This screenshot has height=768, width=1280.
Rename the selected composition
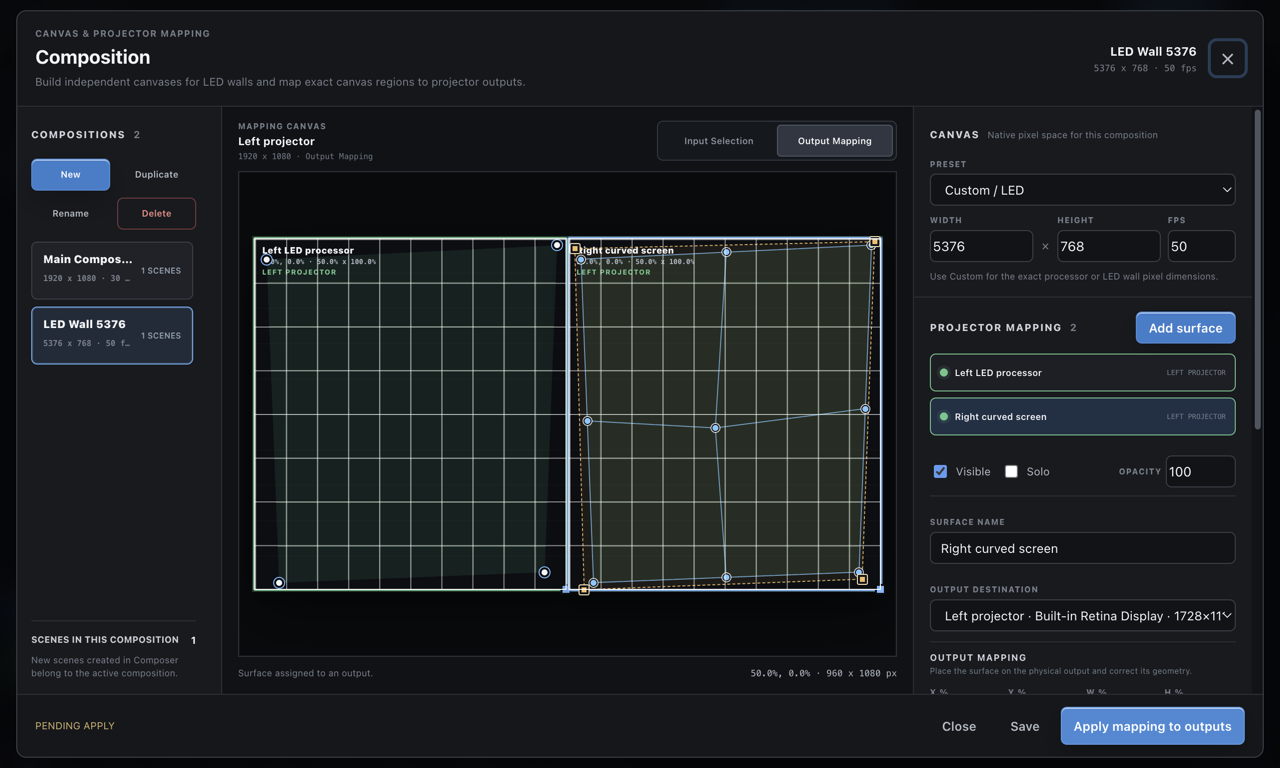pyautogui.click(x=70, y=213)
